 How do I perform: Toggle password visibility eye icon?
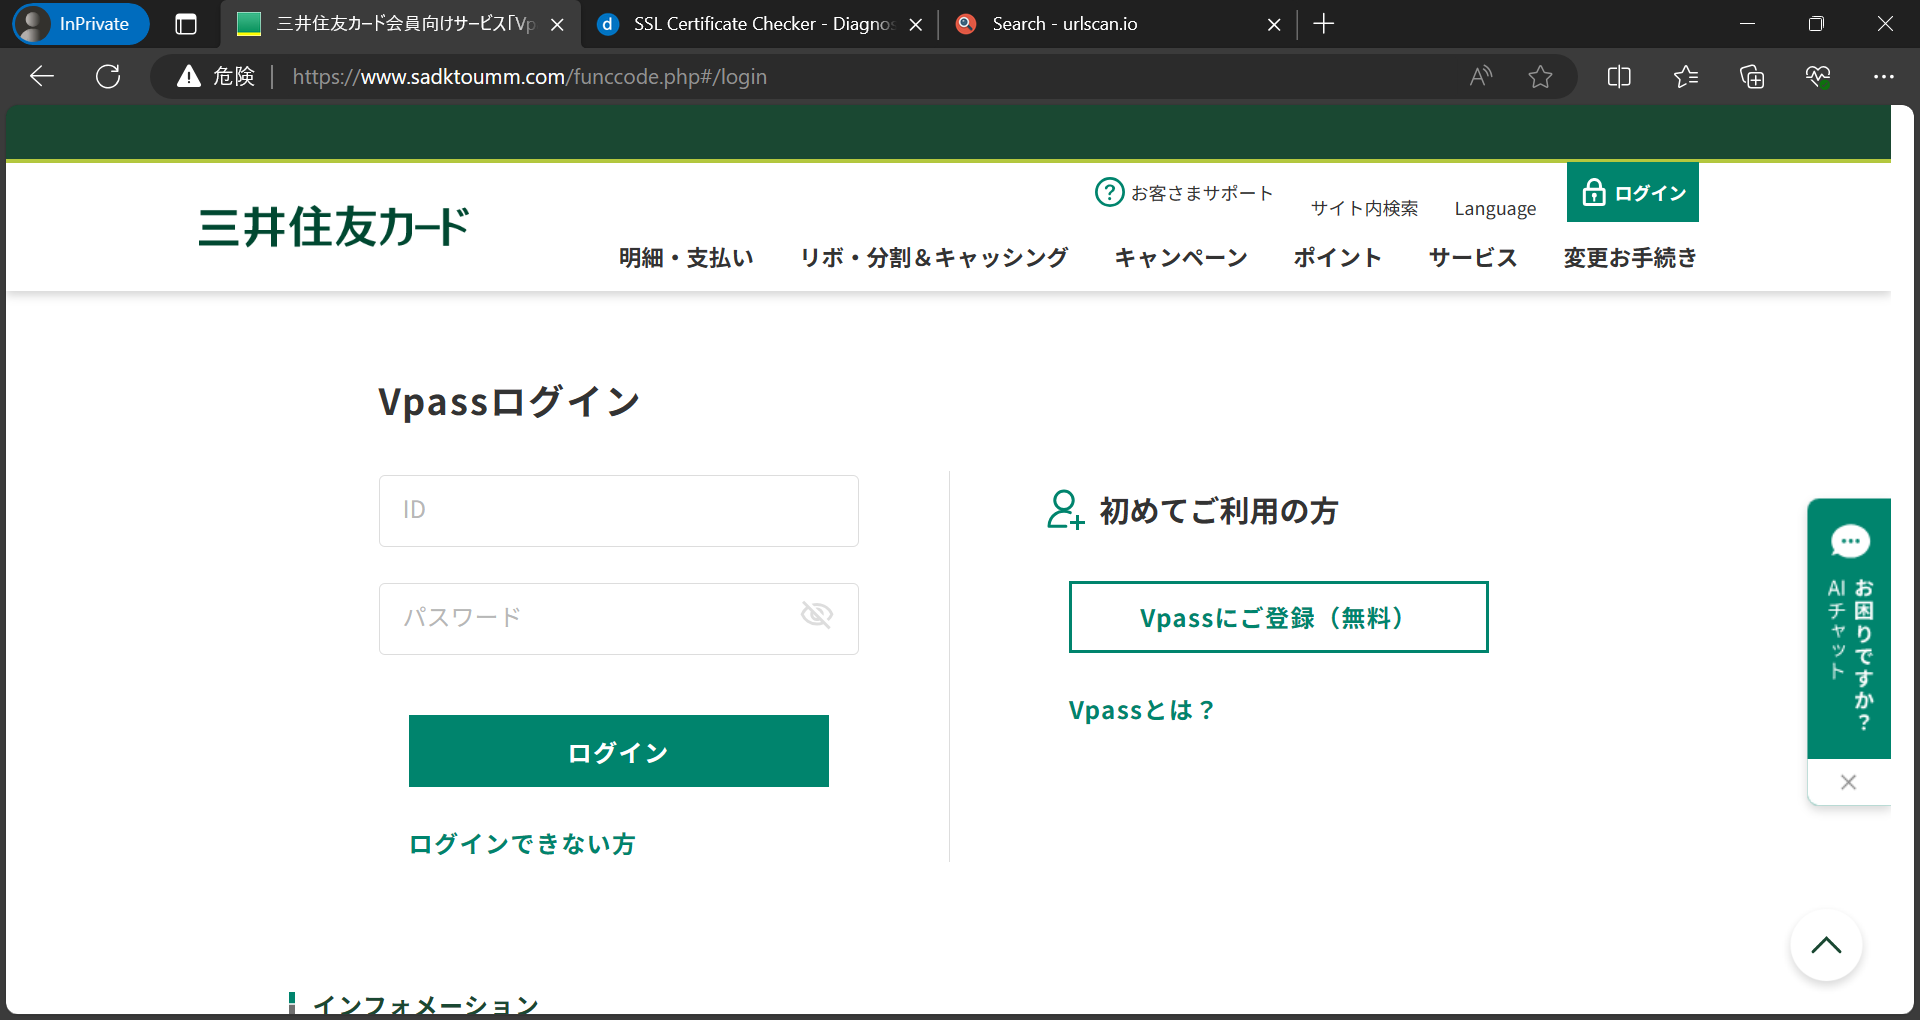click(817, 615)
